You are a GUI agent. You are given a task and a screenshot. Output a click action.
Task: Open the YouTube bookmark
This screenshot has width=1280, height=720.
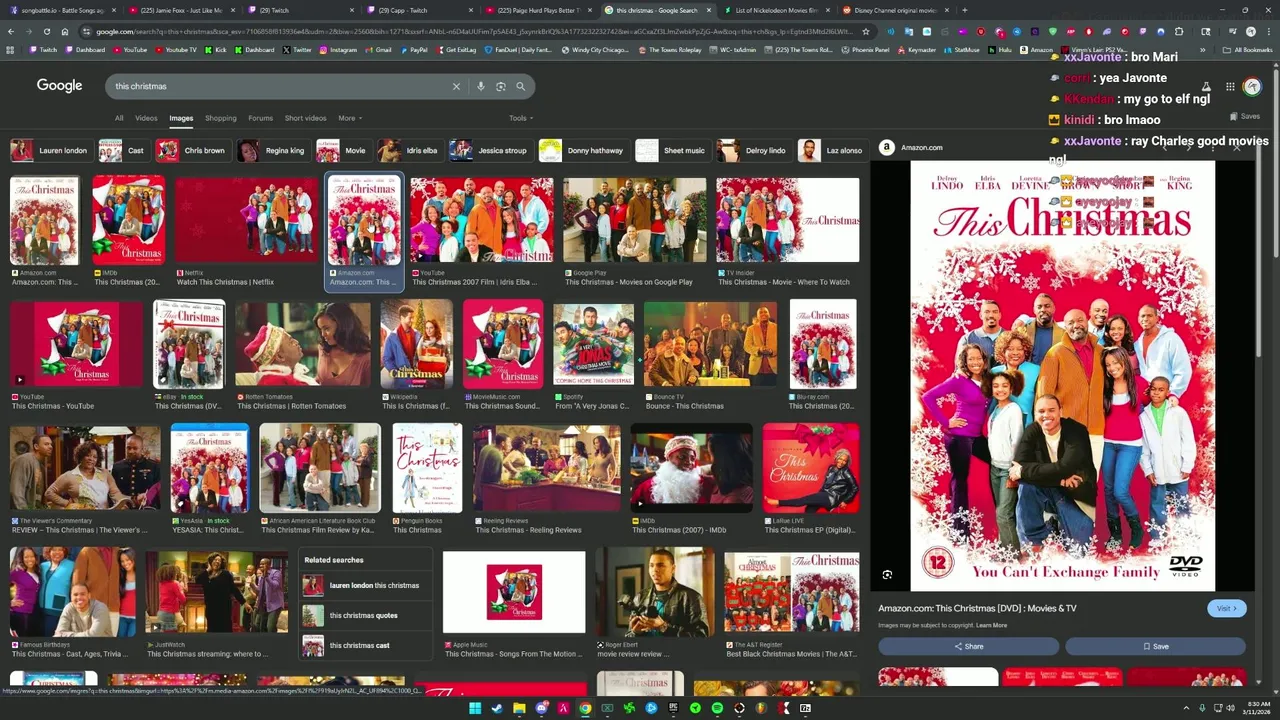click(x=130, y=49)
